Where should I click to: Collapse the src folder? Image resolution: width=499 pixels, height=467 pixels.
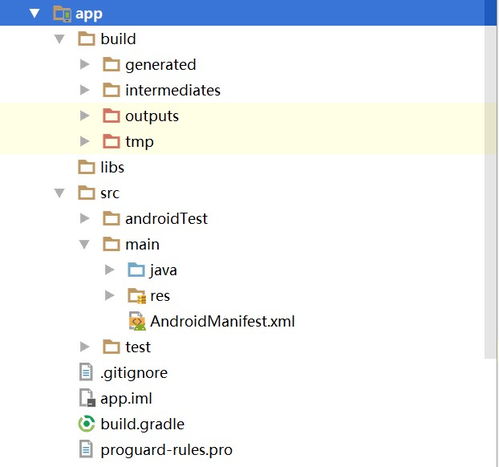59,193
